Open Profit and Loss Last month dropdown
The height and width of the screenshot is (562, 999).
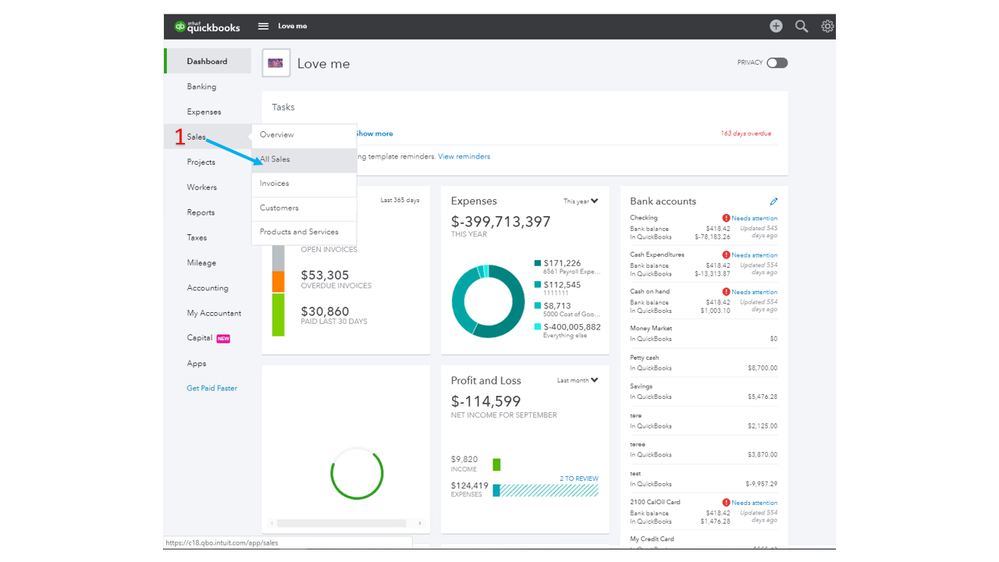pos(577,380)
